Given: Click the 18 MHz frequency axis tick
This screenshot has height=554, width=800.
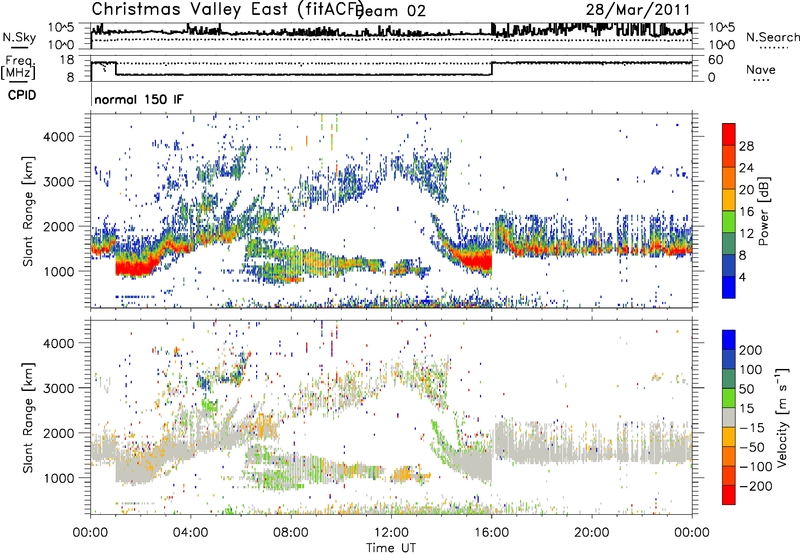Looking at the screenshot, I should [67, 60].
